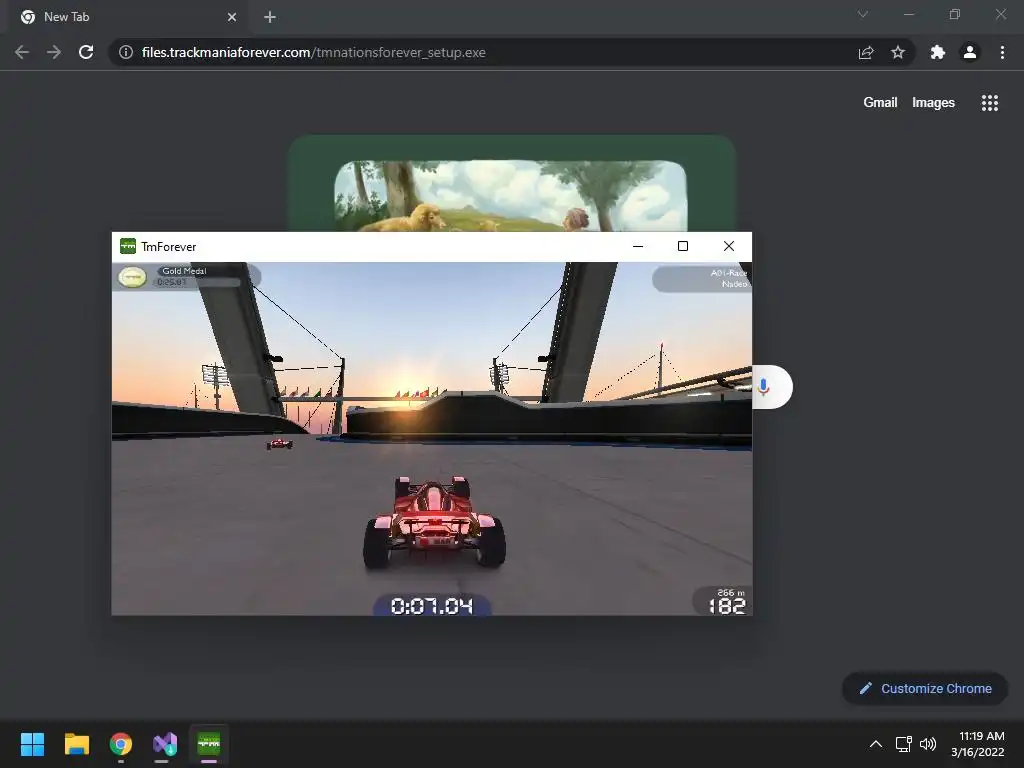The height and width of the screenshot is (768, 1024).
Task: Click Customize Chrome button
Action: [925, 688]
